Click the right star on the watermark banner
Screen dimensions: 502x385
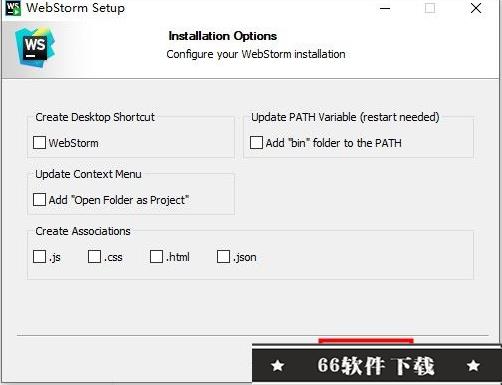(x=473, y=366)
